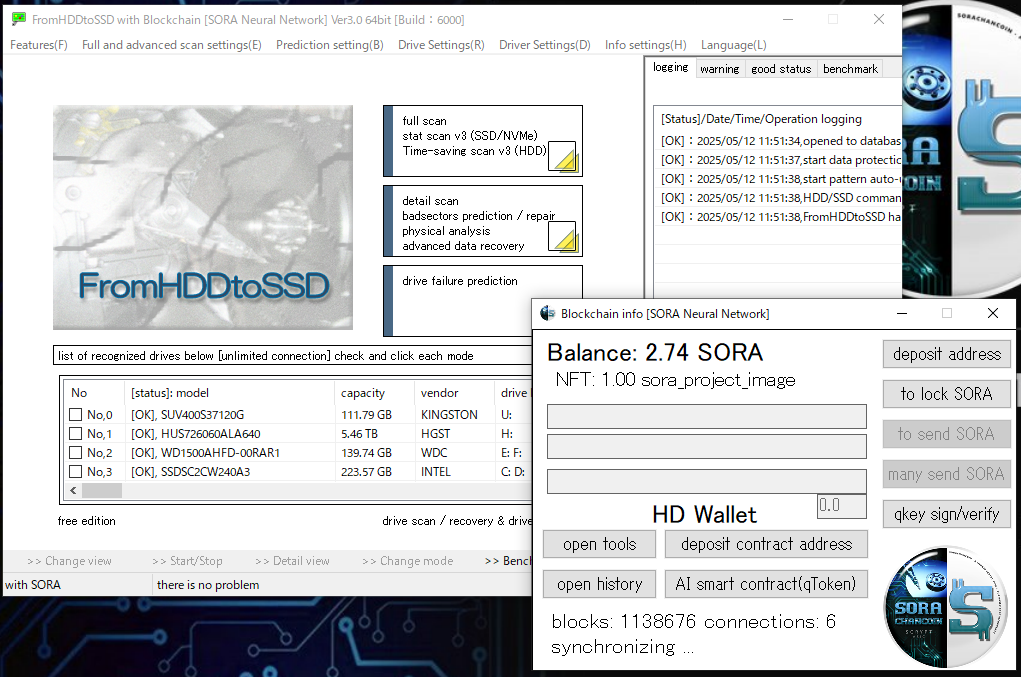Switch to the logging tab
The width and height of the screenshot is (1021, 677).
coord(671,67)
